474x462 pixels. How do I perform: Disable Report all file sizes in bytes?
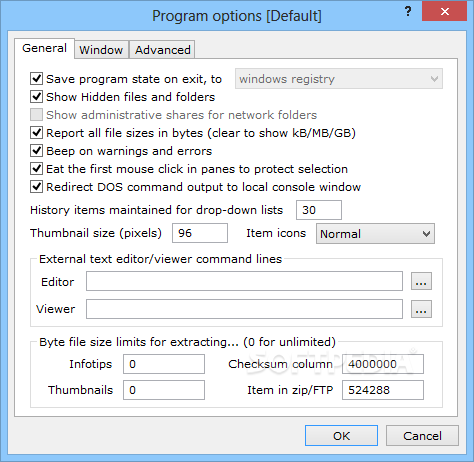tap(36, 133)
